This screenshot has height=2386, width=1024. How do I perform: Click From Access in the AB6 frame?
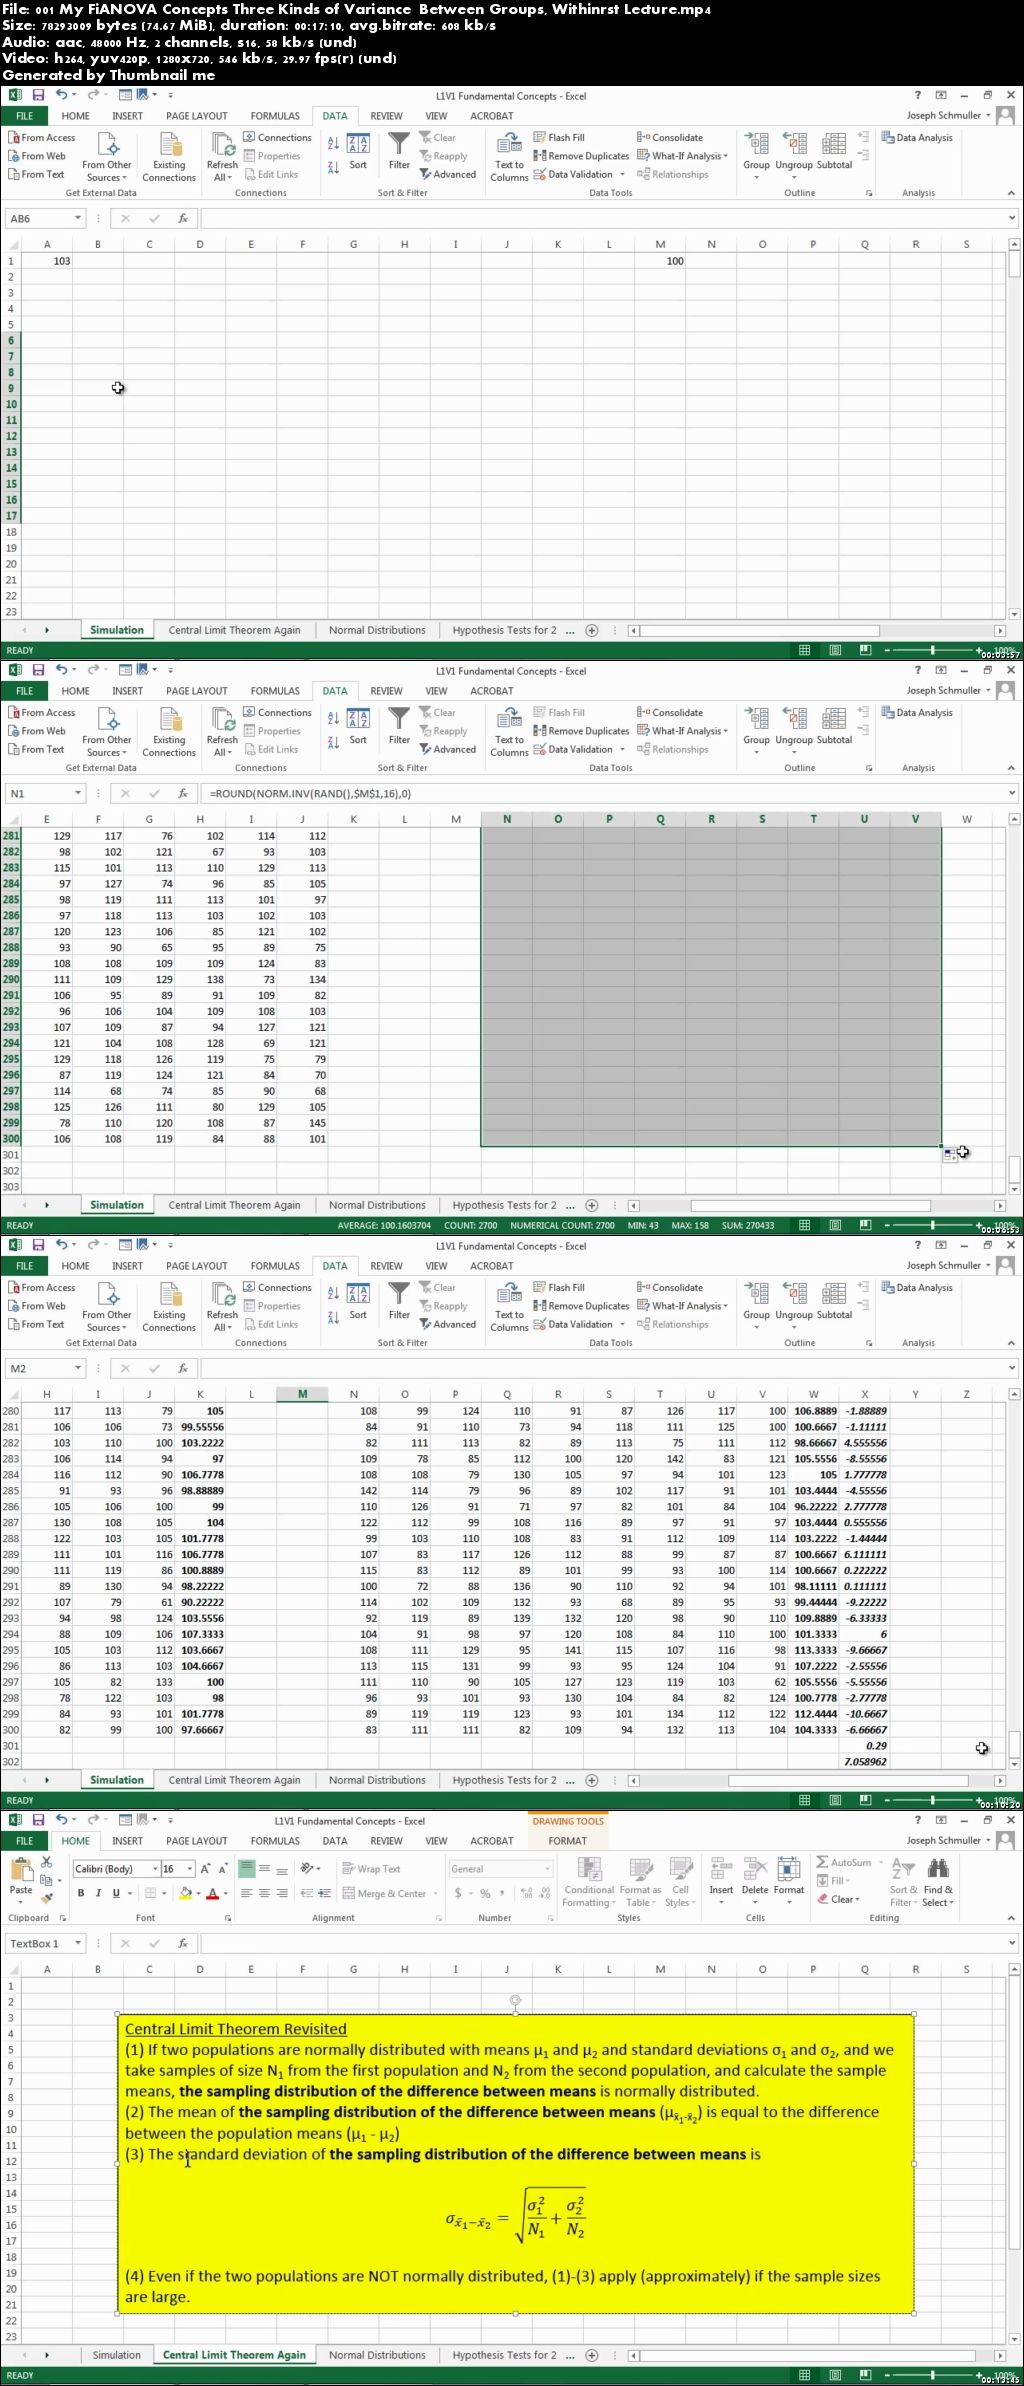point(42,138)
